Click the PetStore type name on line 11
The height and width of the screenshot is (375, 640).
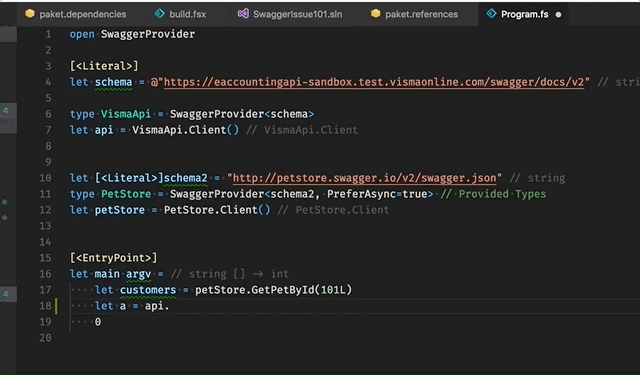(126, 194)
